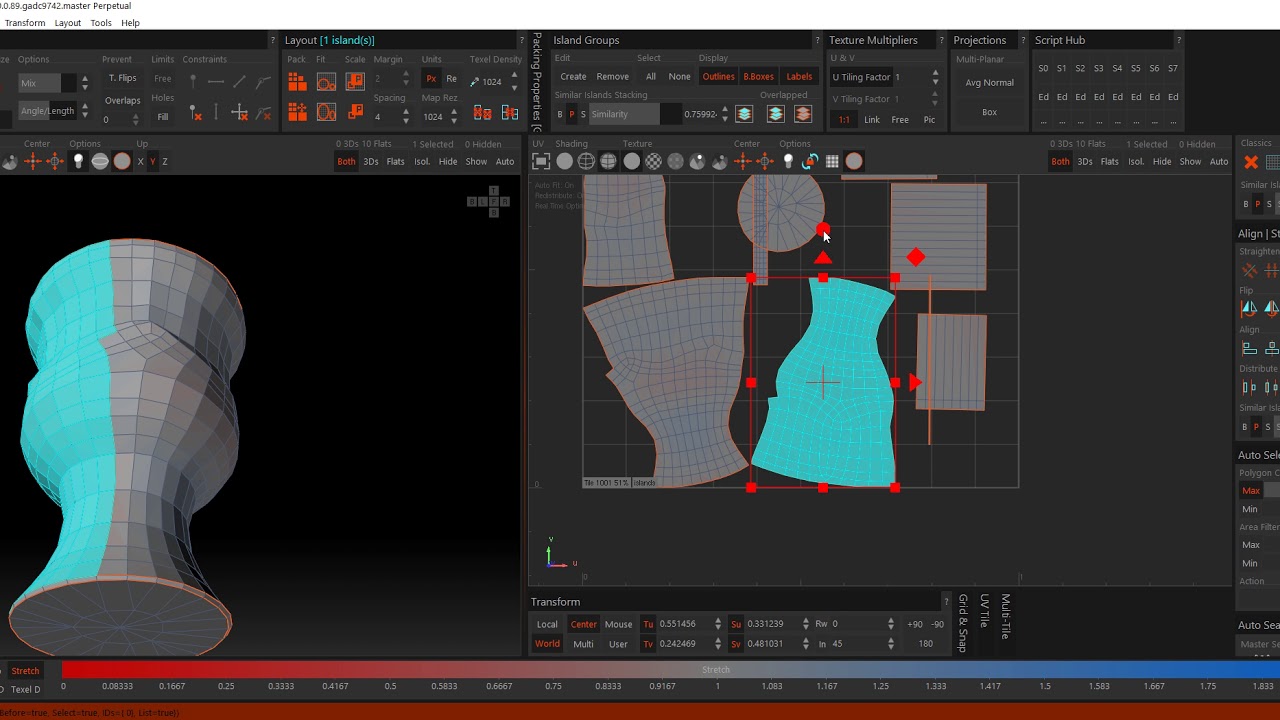
Task: Toggle island Labels display
Action: tap(799, 77)
